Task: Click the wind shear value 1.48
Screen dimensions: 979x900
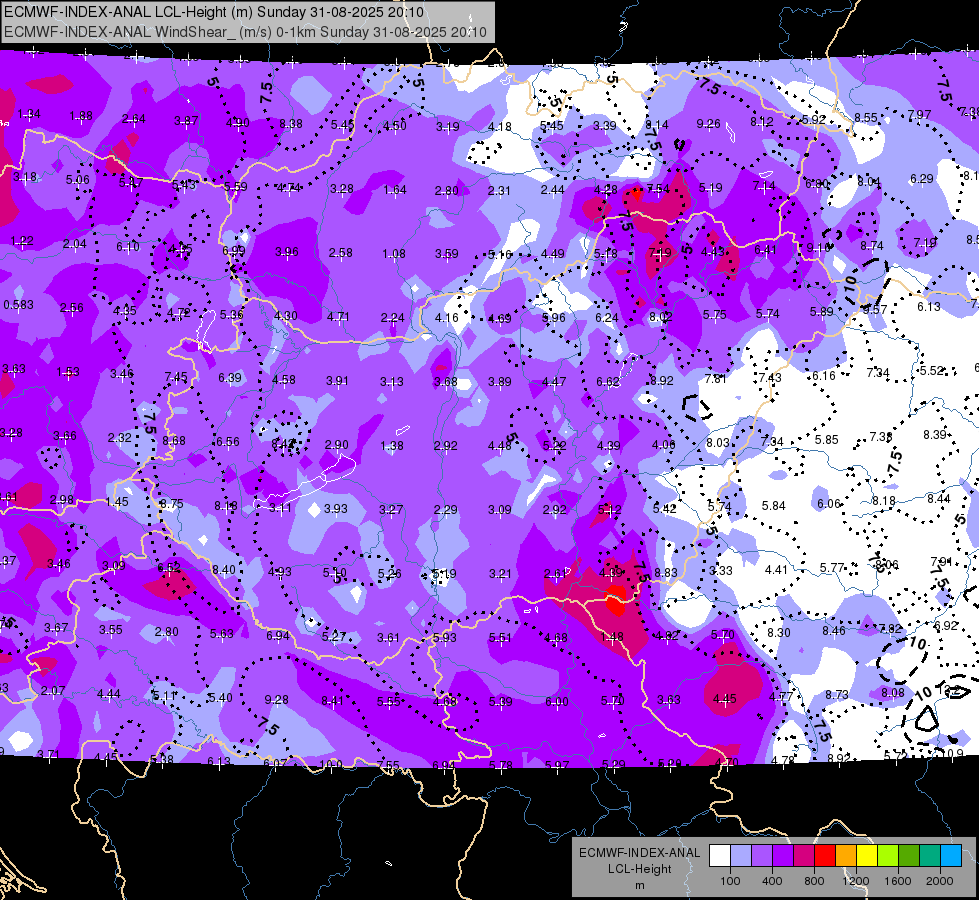Action: (x=612, y=636)
